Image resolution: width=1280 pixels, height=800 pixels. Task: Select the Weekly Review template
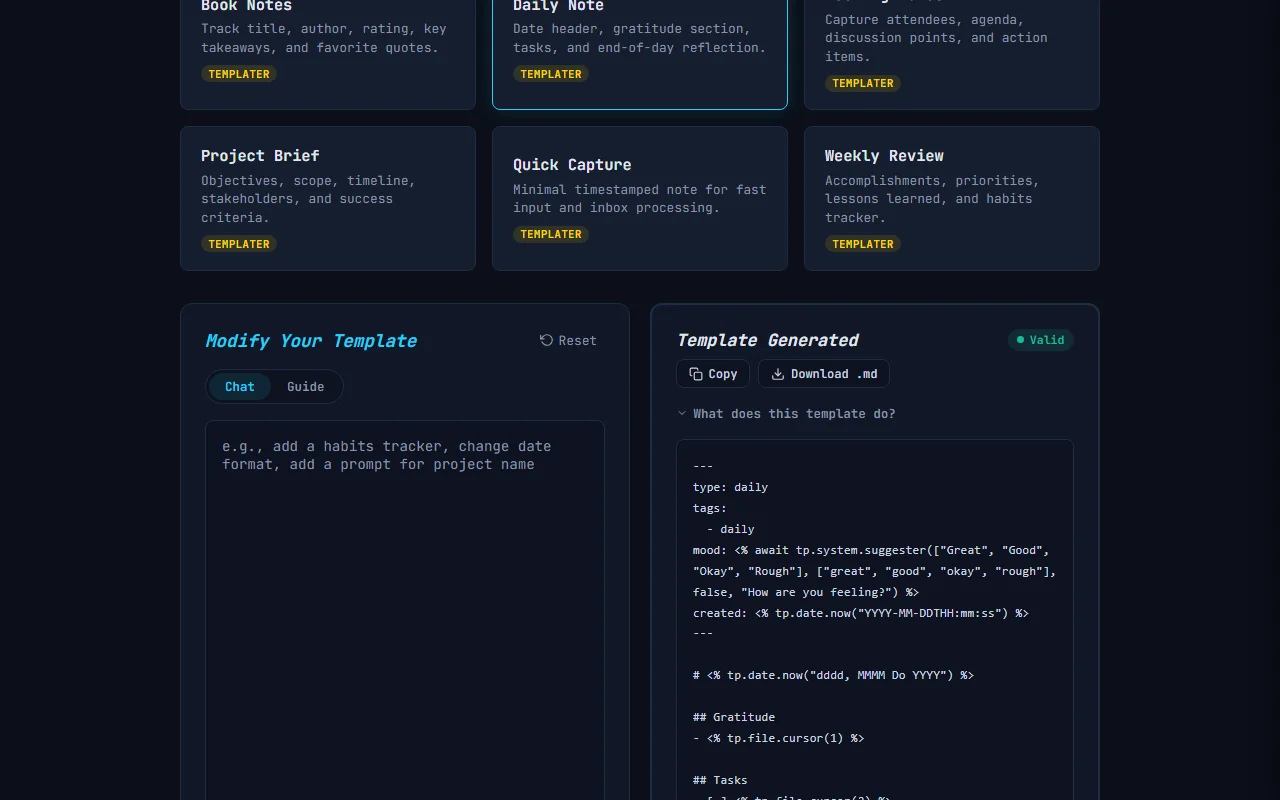click(951, 198)
